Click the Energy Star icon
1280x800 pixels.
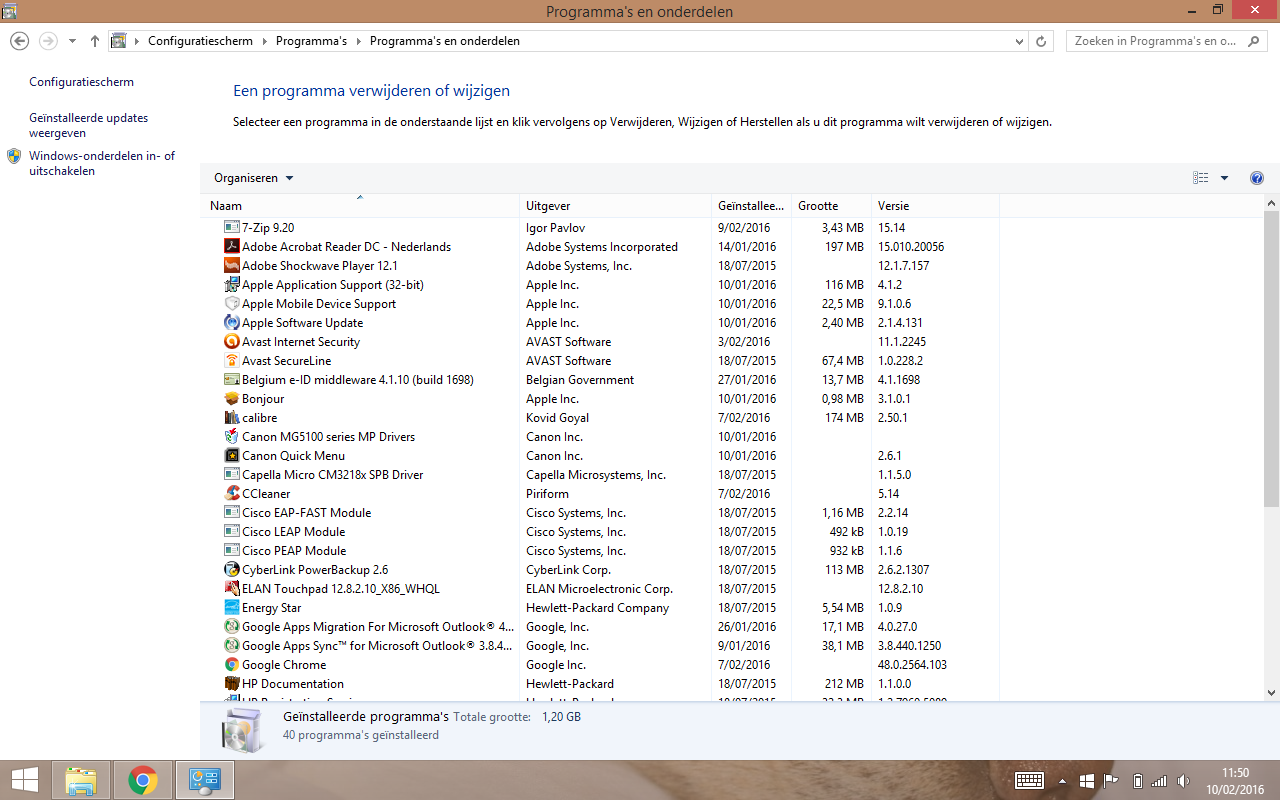pyautogui.click(x=232, y=608)
